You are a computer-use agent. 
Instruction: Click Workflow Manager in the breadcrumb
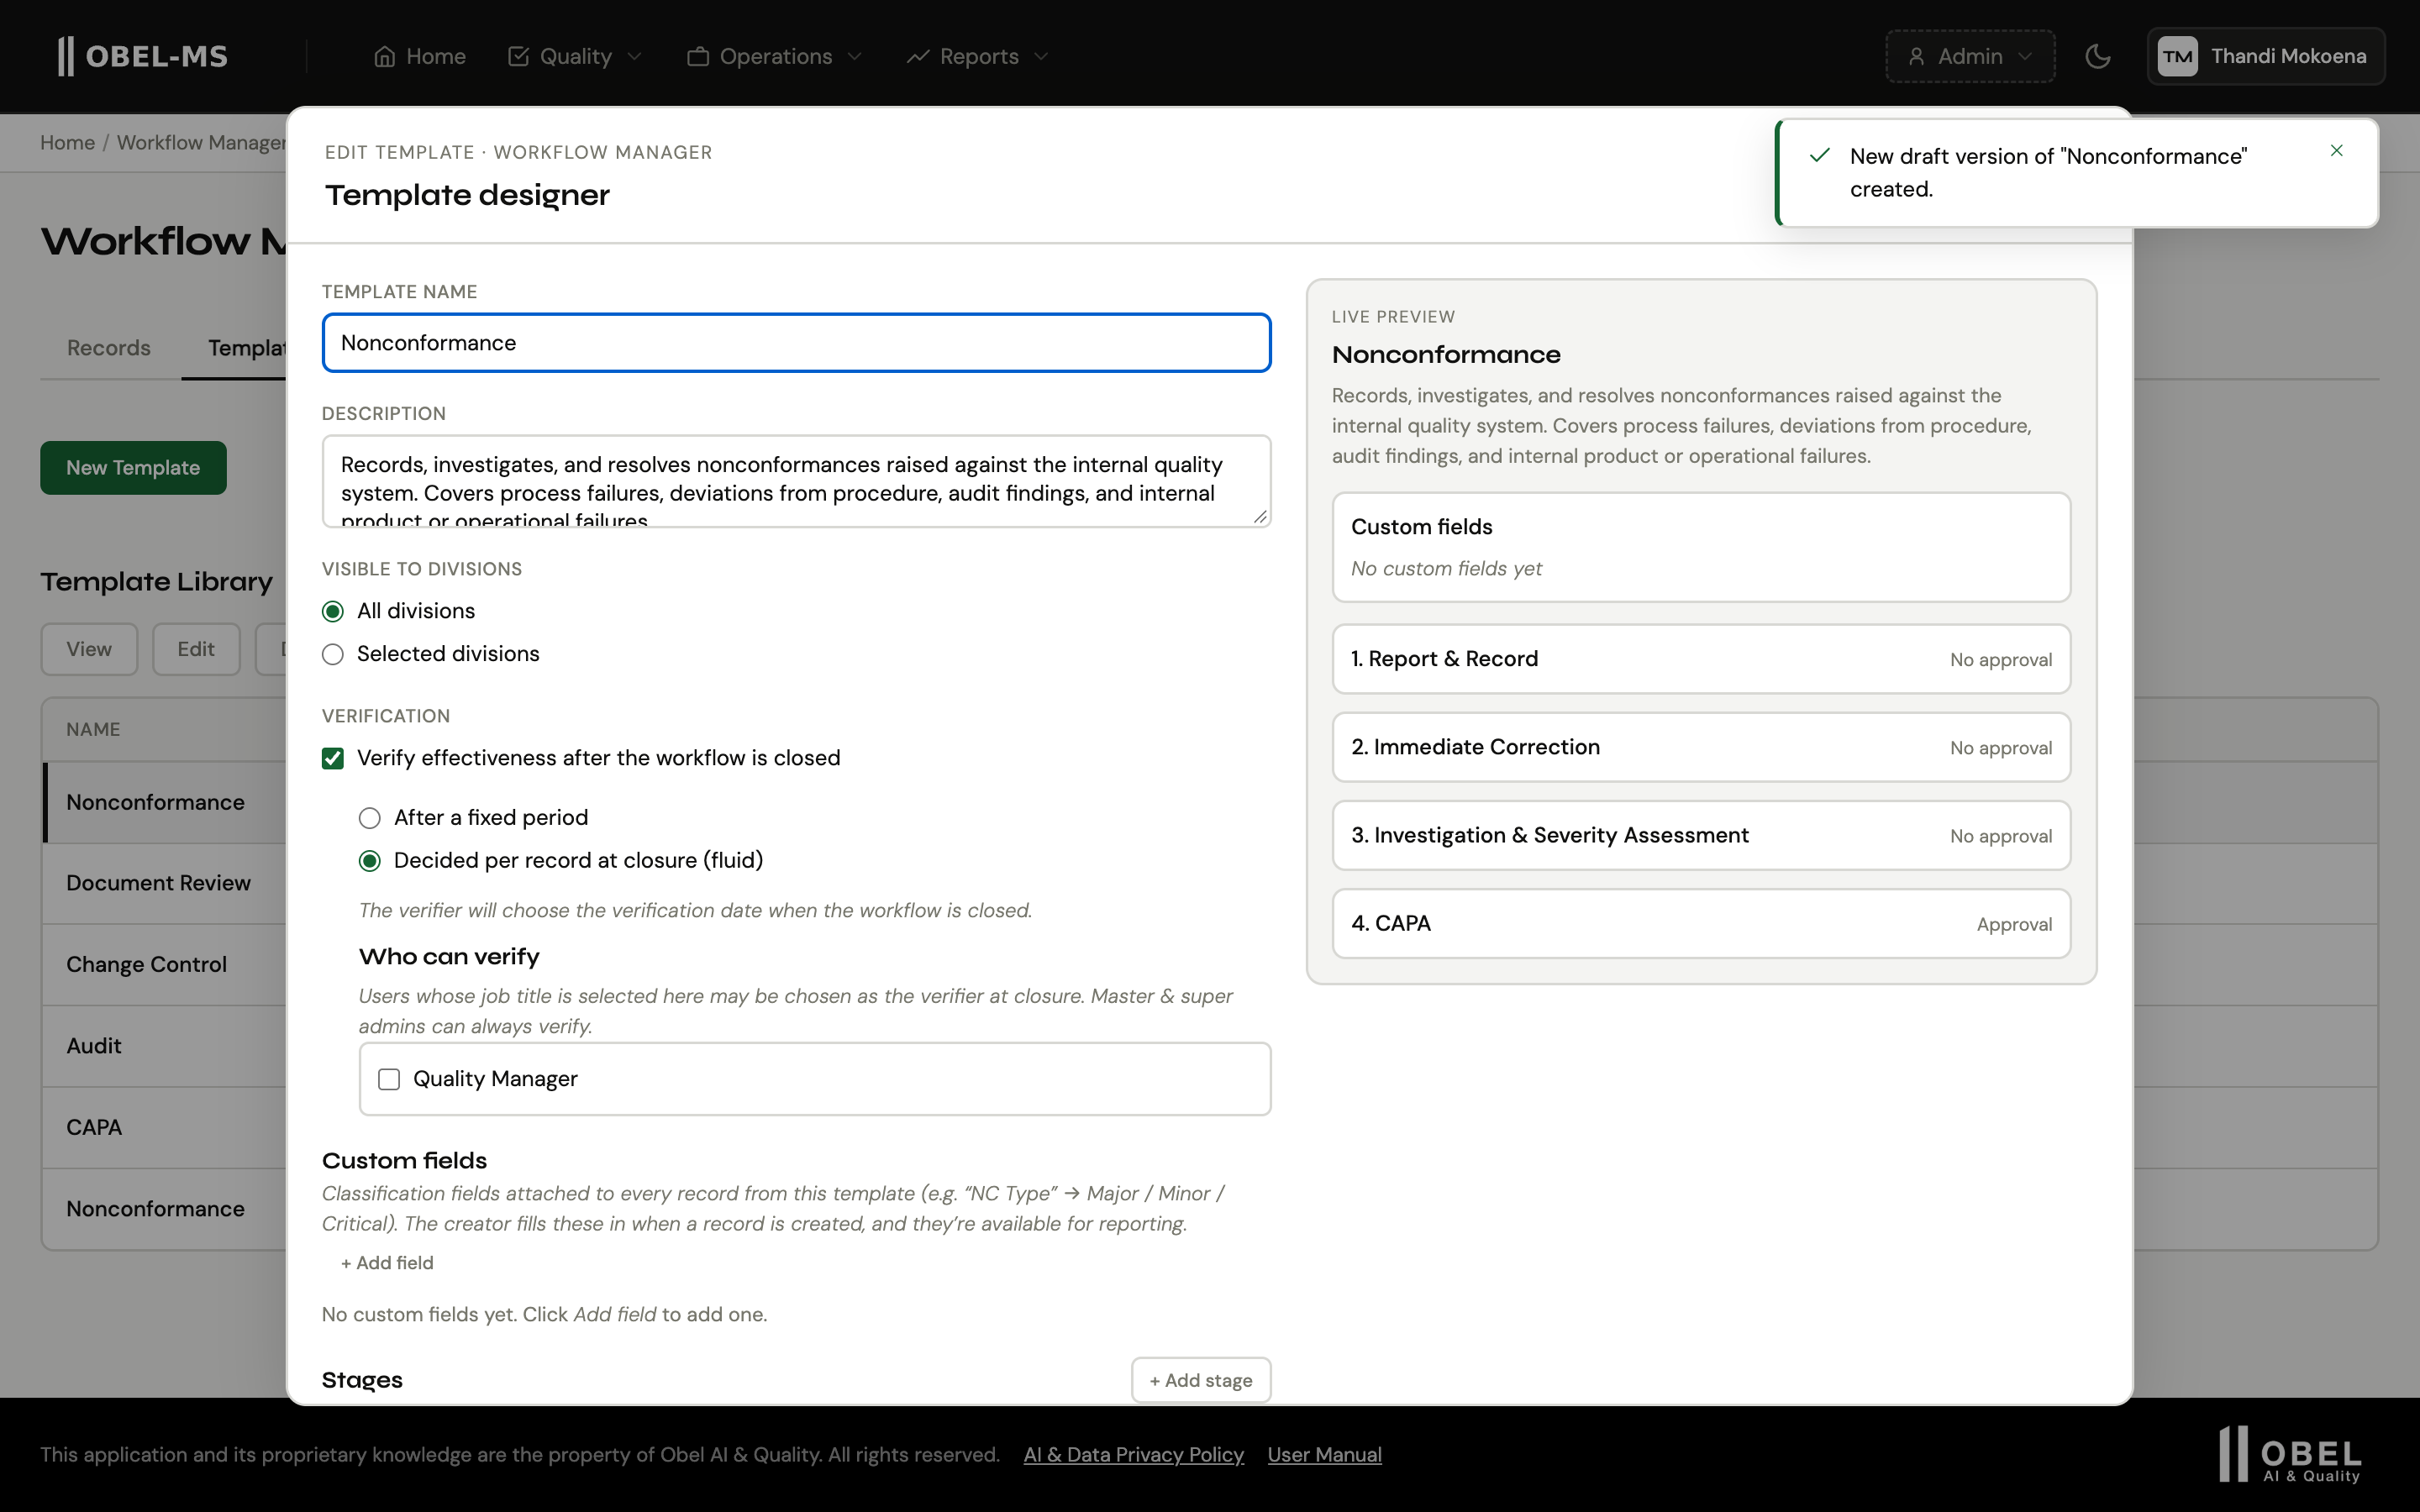201,143
